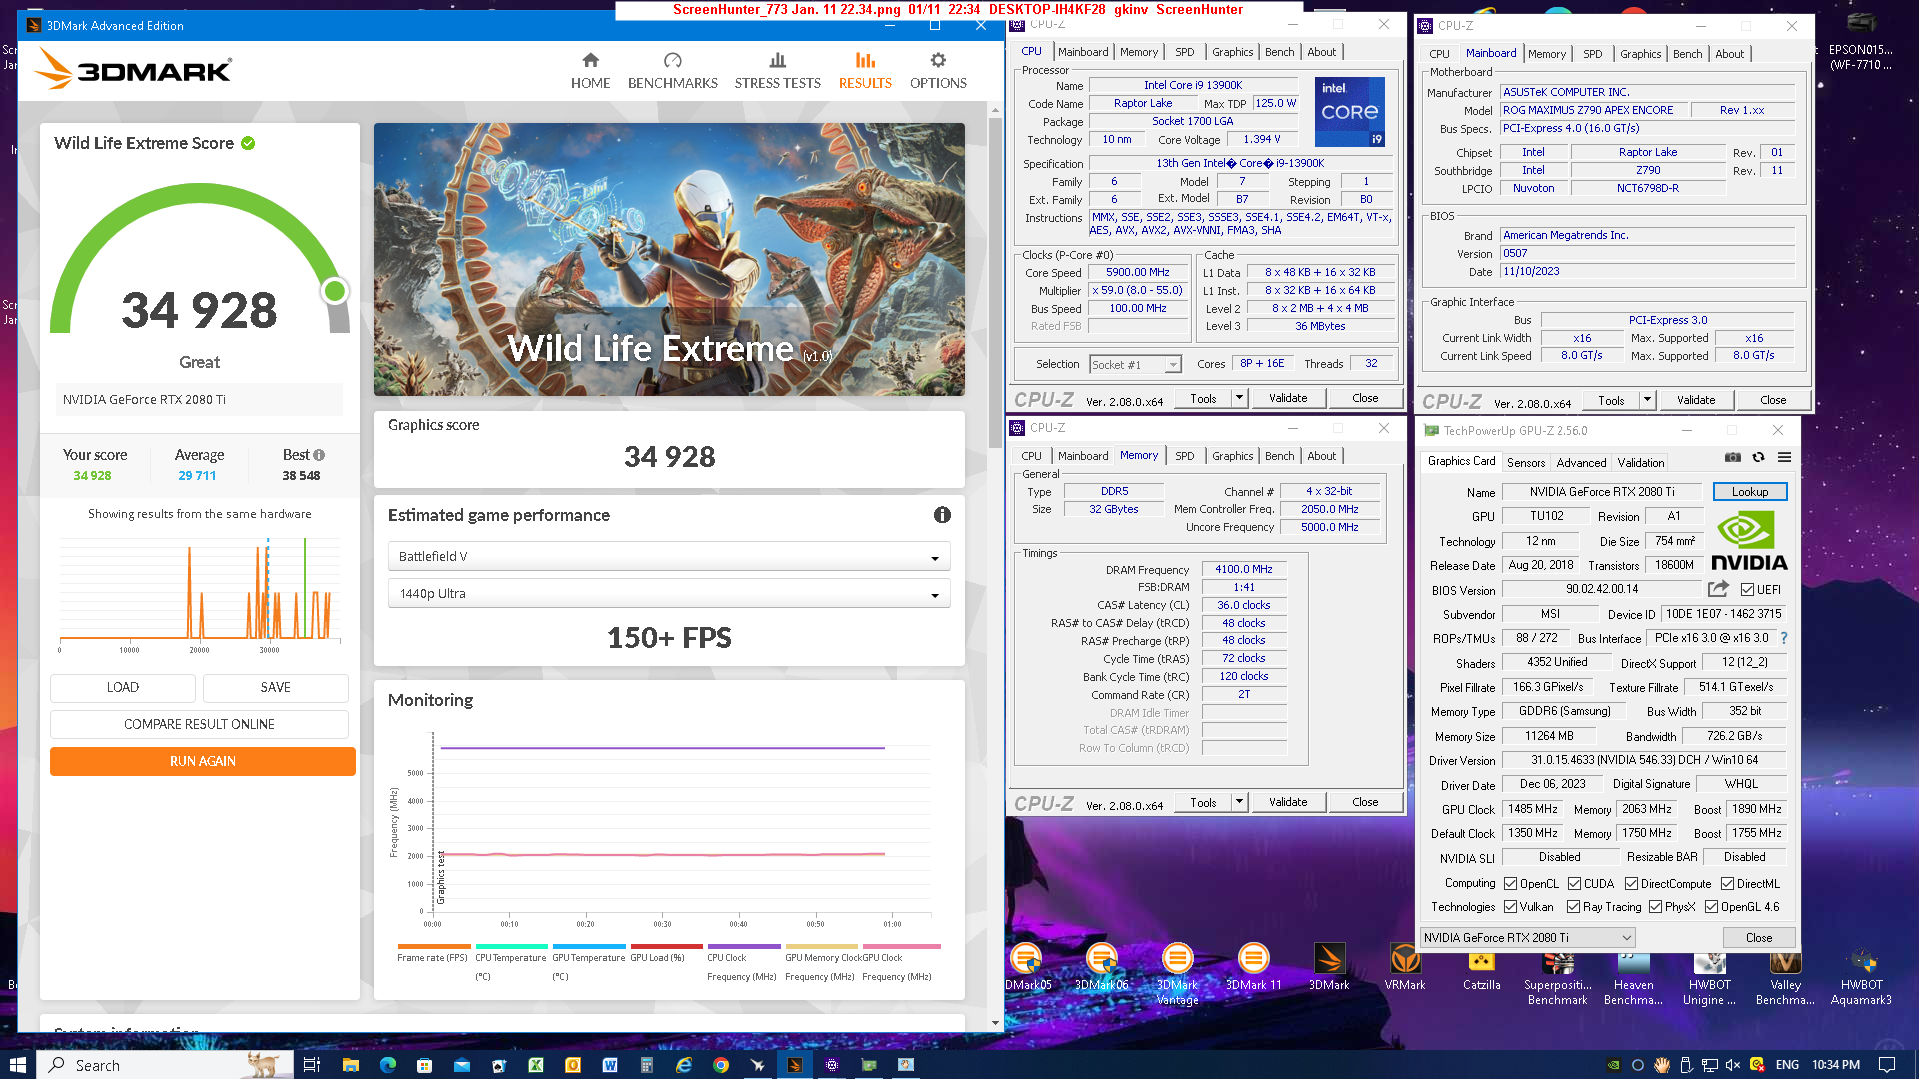Toggle DirectCompute checkbox in GPU-Z
The image size is (1919, 1079).
[1631, 884]
